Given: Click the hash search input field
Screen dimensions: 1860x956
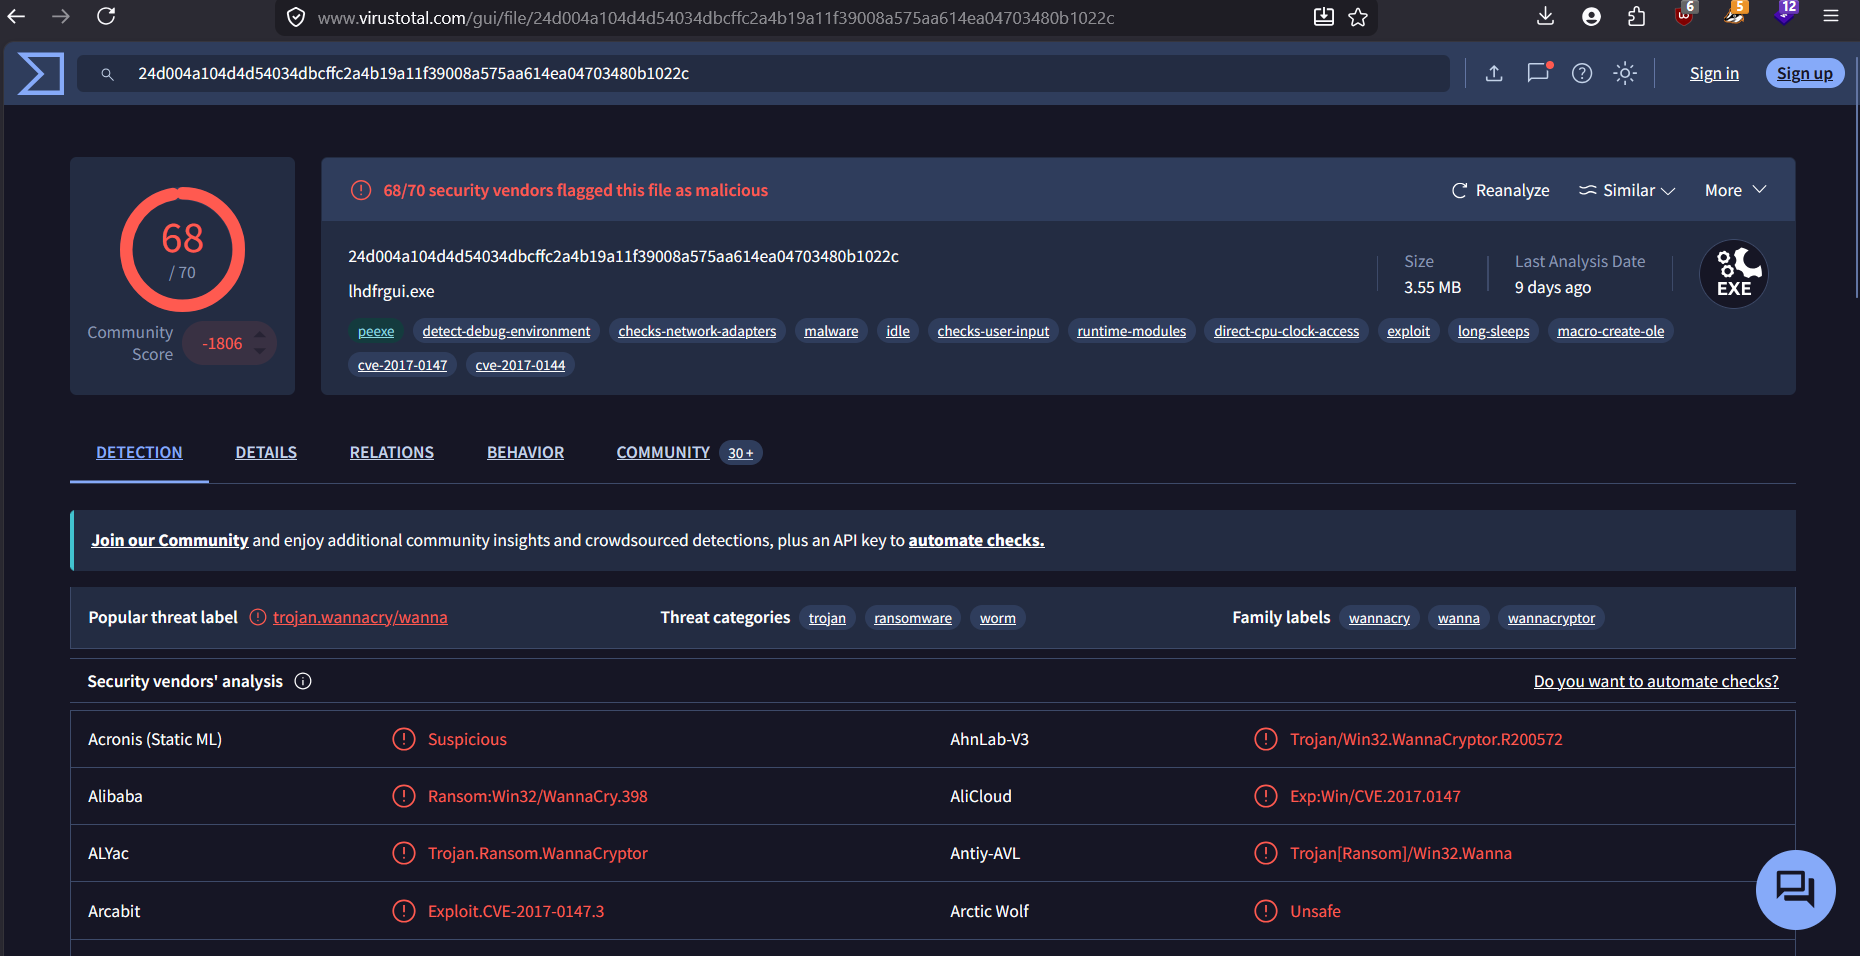Looking at the screenshot, I should (x=763, y=73).
